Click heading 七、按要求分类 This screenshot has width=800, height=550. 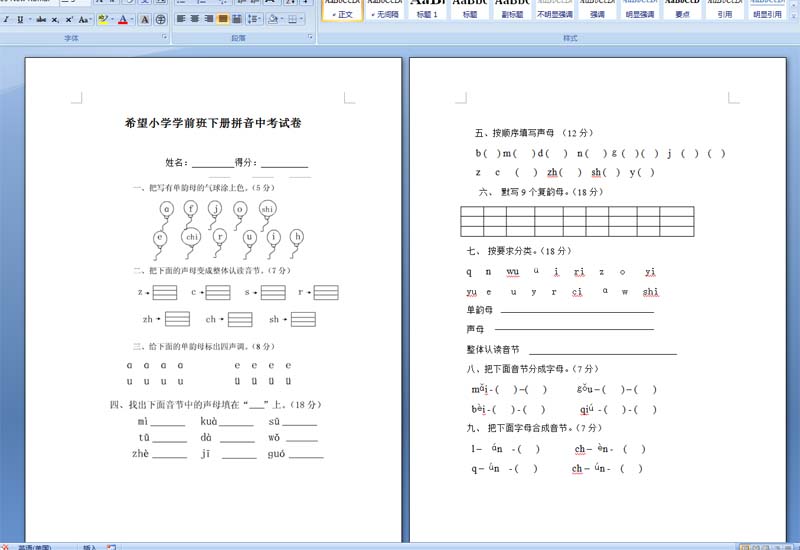[519, 251]
